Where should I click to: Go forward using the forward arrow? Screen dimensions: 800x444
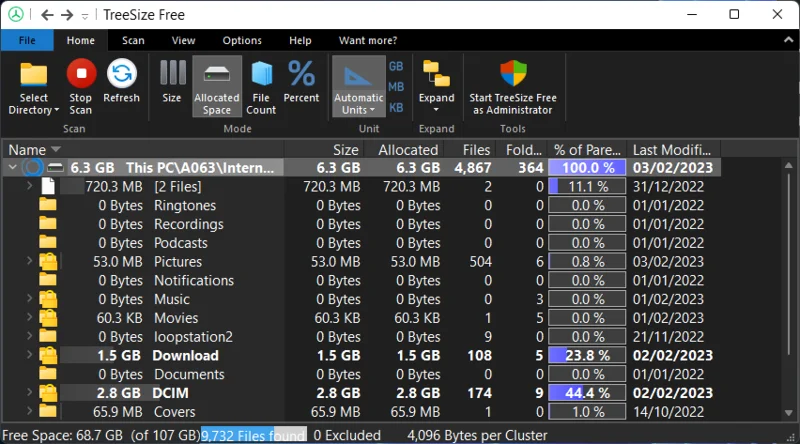click(67, 15)
